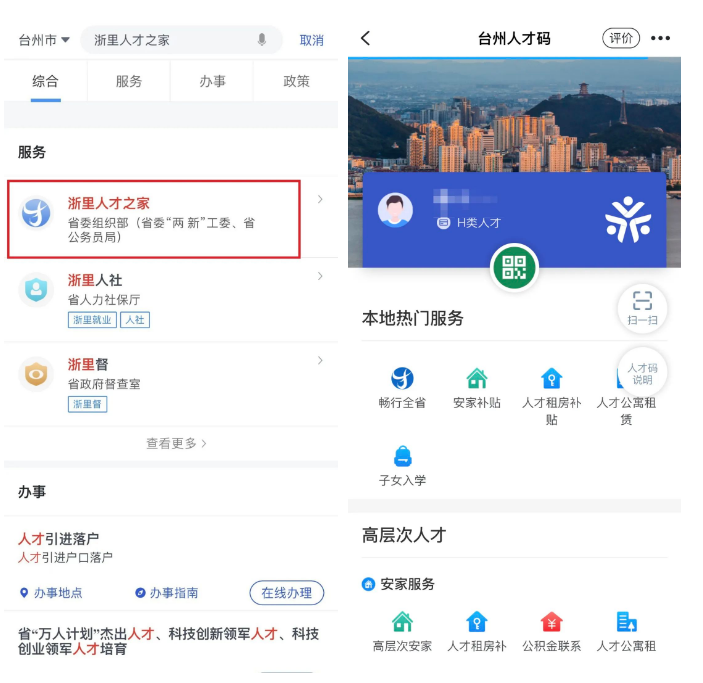Select the 子女入学 backpack icon

pyautogui.click(x=403, y=456)
